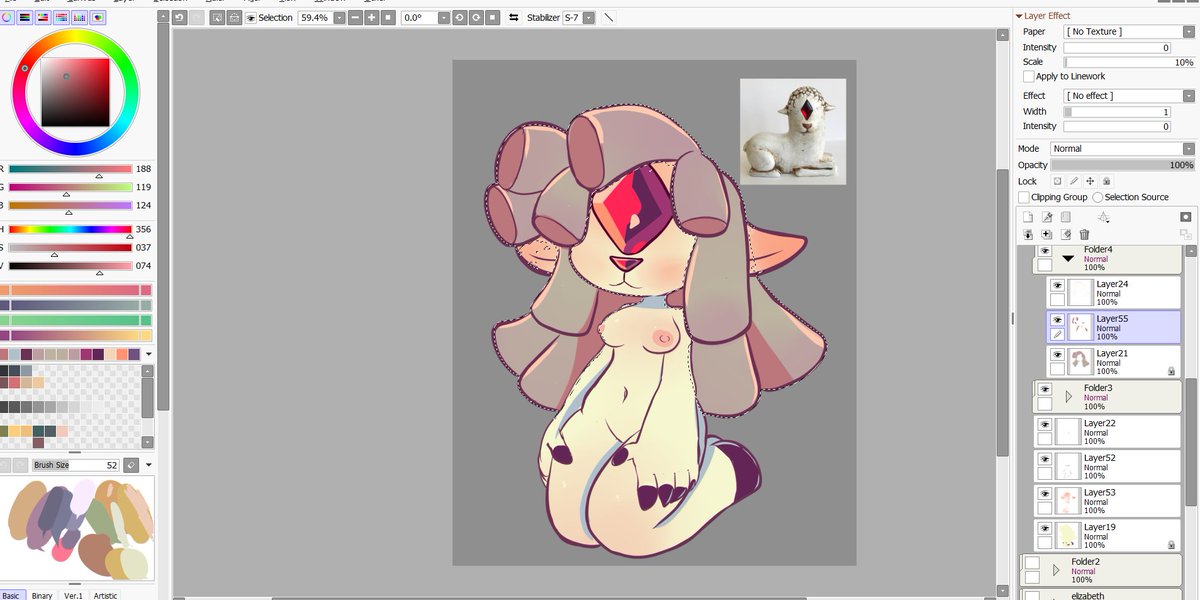
Task: Reset canvas rotation
Action: point(493,17)
